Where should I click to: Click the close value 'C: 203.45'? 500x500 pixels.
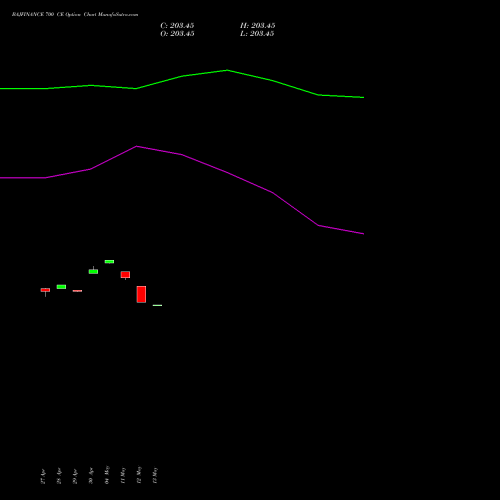click(177, 26)
